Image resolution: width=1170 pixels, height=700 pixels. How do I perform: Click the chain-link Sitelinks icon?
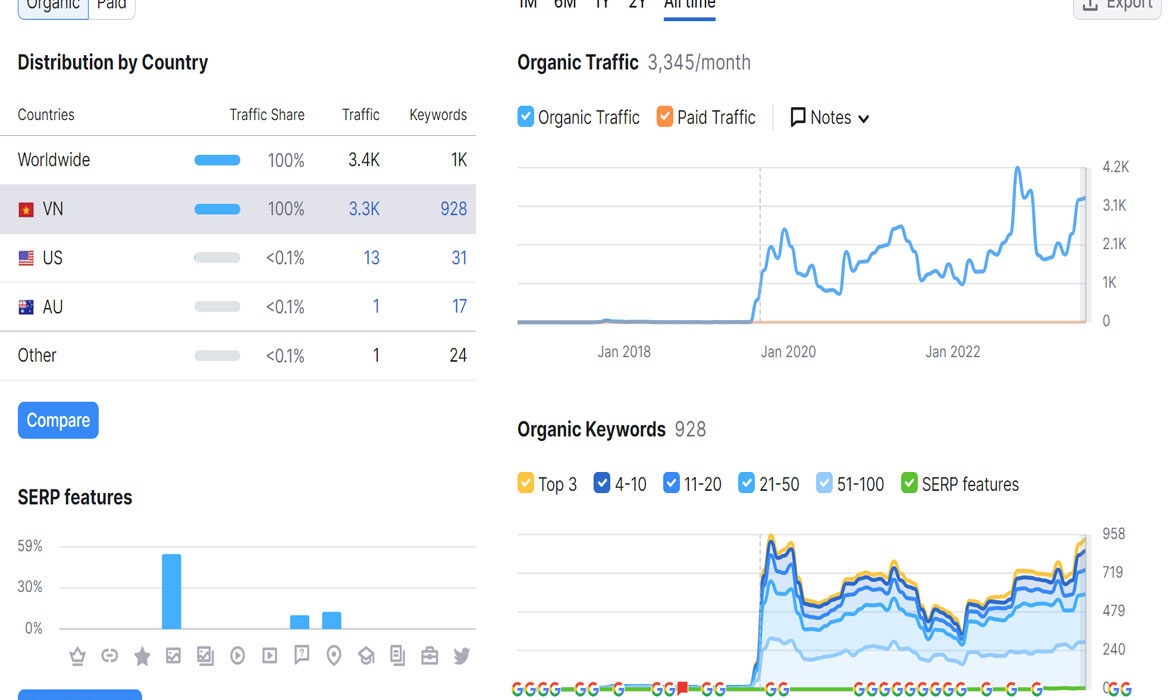(110, 656)
